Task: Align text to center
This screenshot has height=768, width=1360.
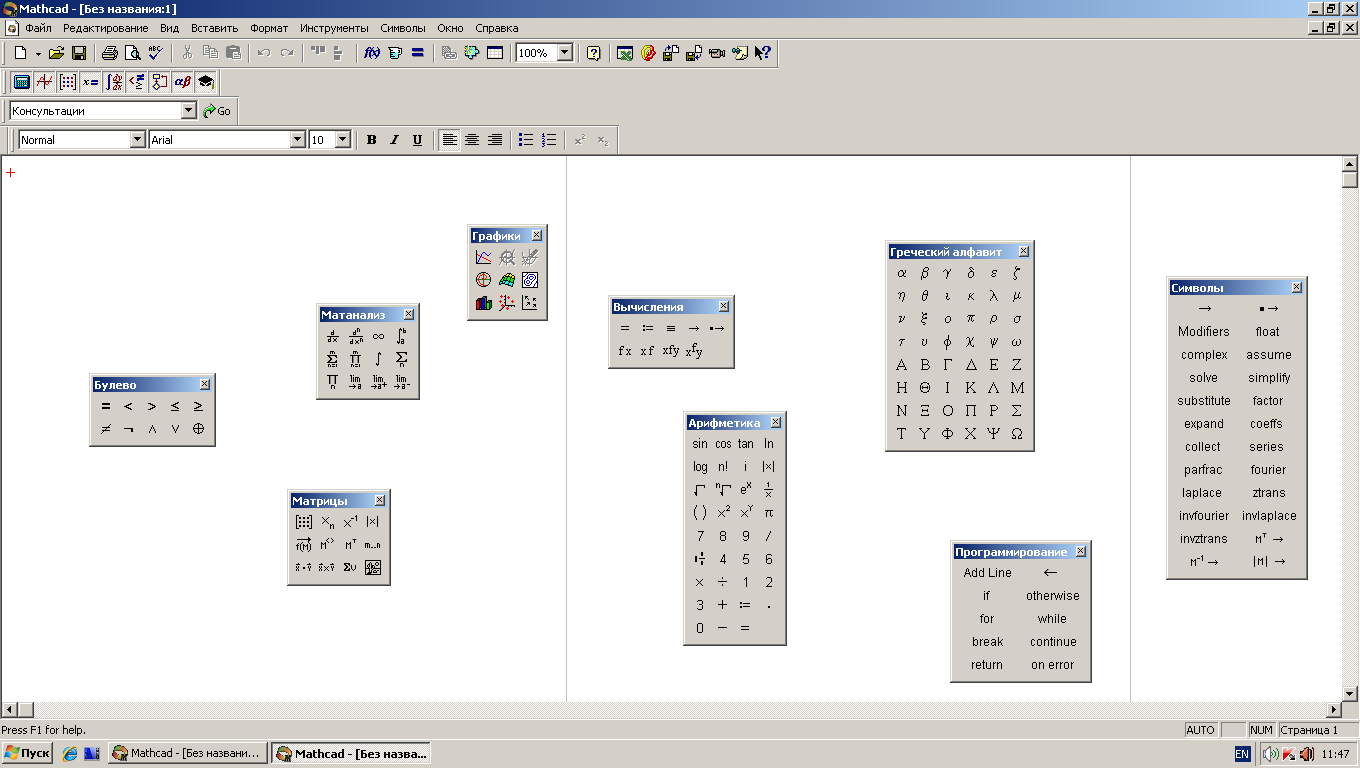Action: click(472, 140)
